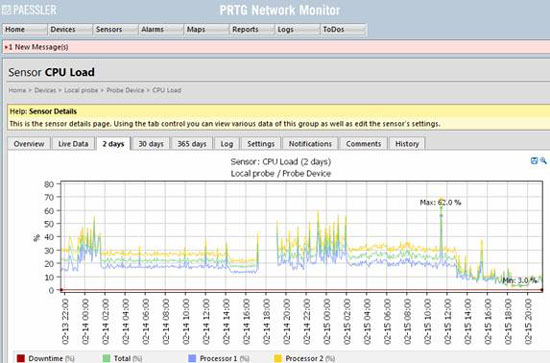Switch to the 365 days tab
Screen dimensions: 550x363
[x=192, y=144]
